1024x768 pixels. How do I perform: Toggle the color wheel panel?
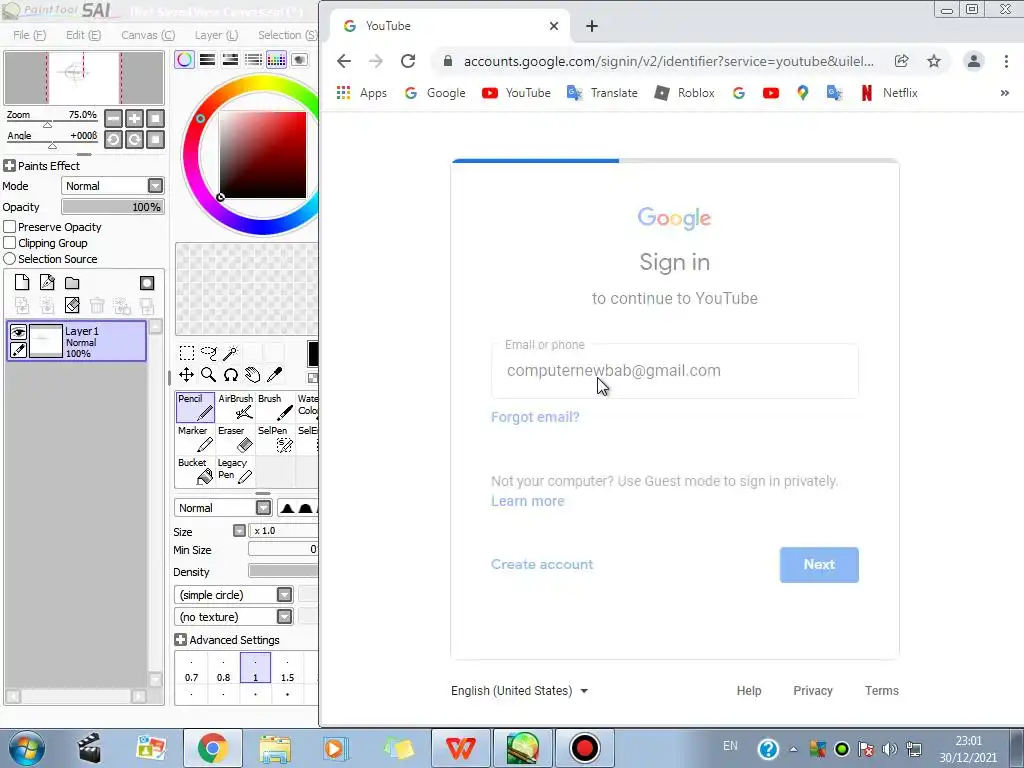click(x=185, y=60)
